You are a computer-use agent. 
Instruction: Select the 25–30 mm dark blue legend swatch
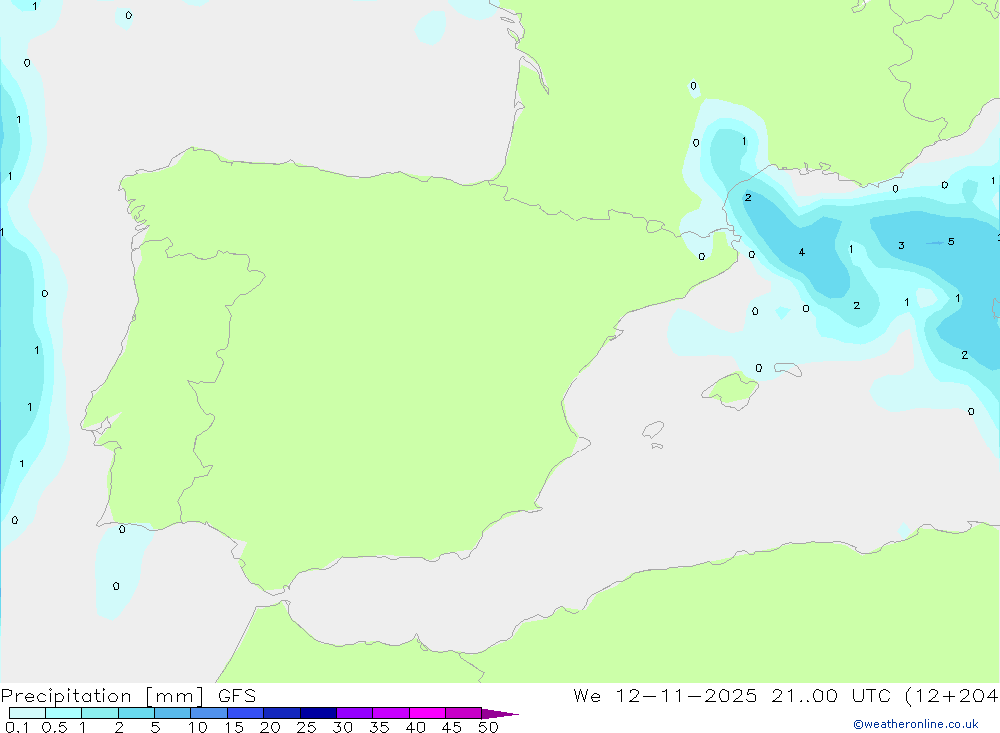click(x=318, y=713)
